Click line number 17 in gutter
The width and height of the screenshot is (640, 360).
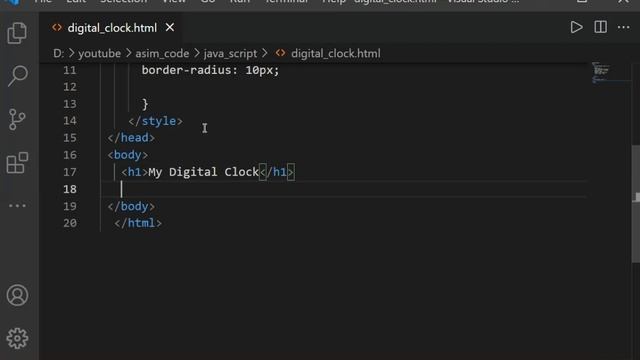pos(70,172)
